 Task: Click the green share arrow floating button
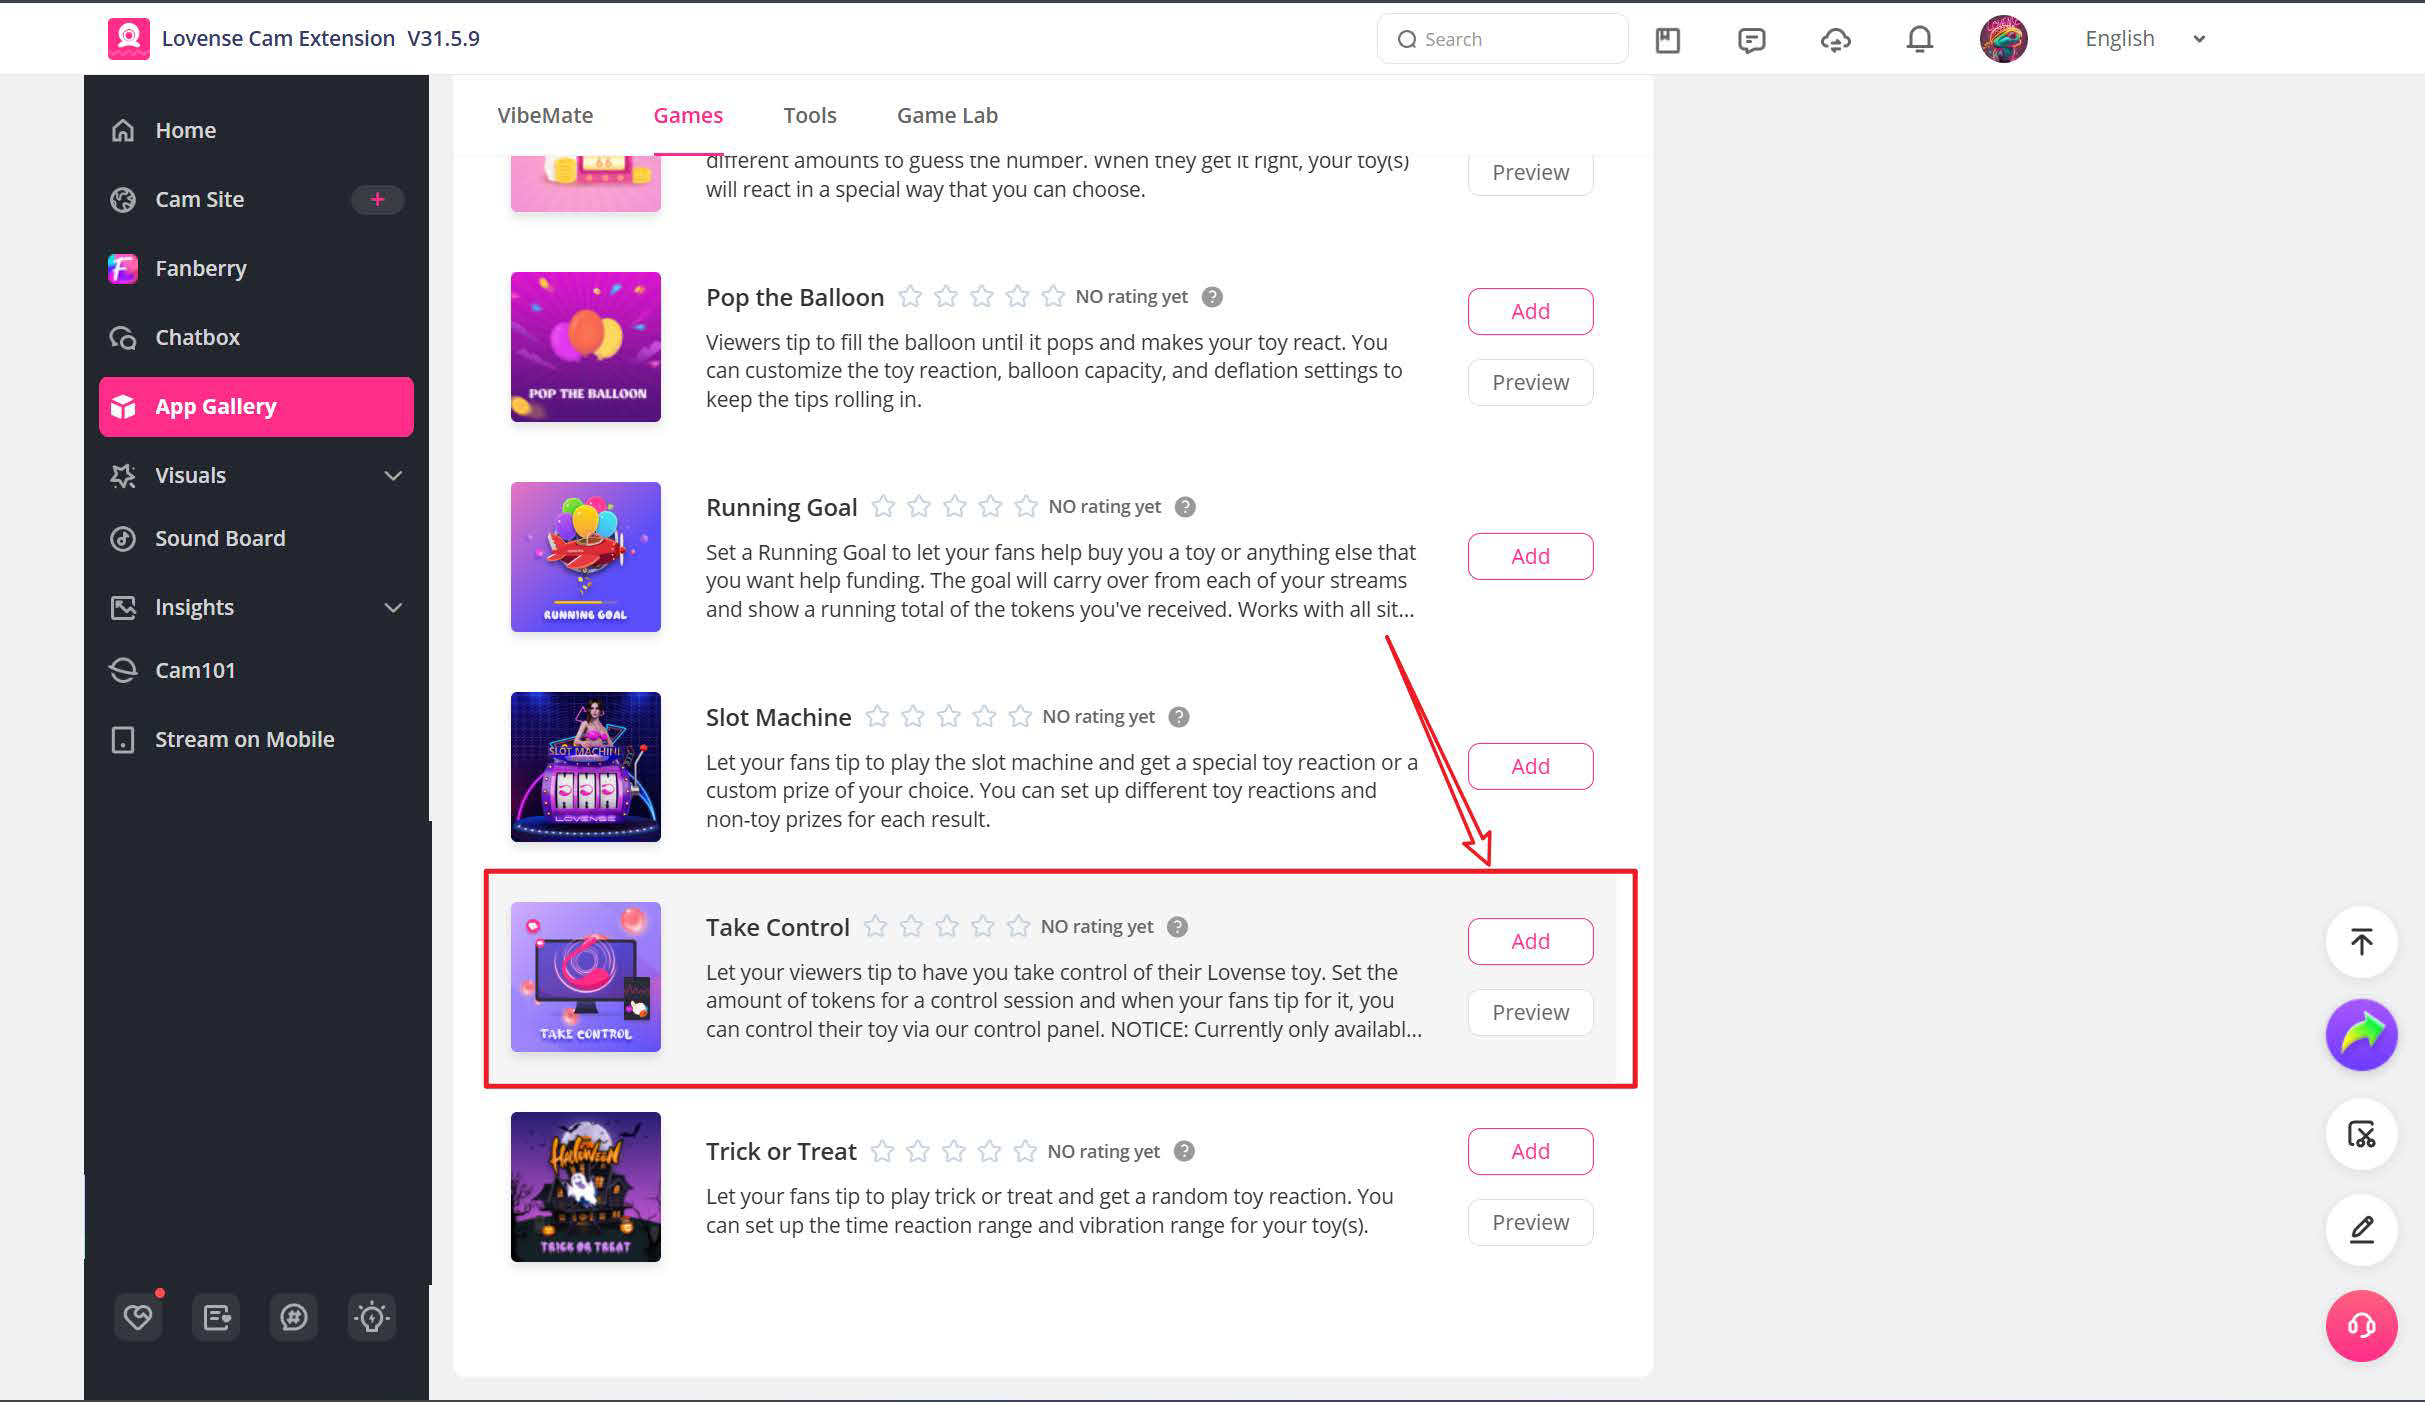point(2362,1035)
